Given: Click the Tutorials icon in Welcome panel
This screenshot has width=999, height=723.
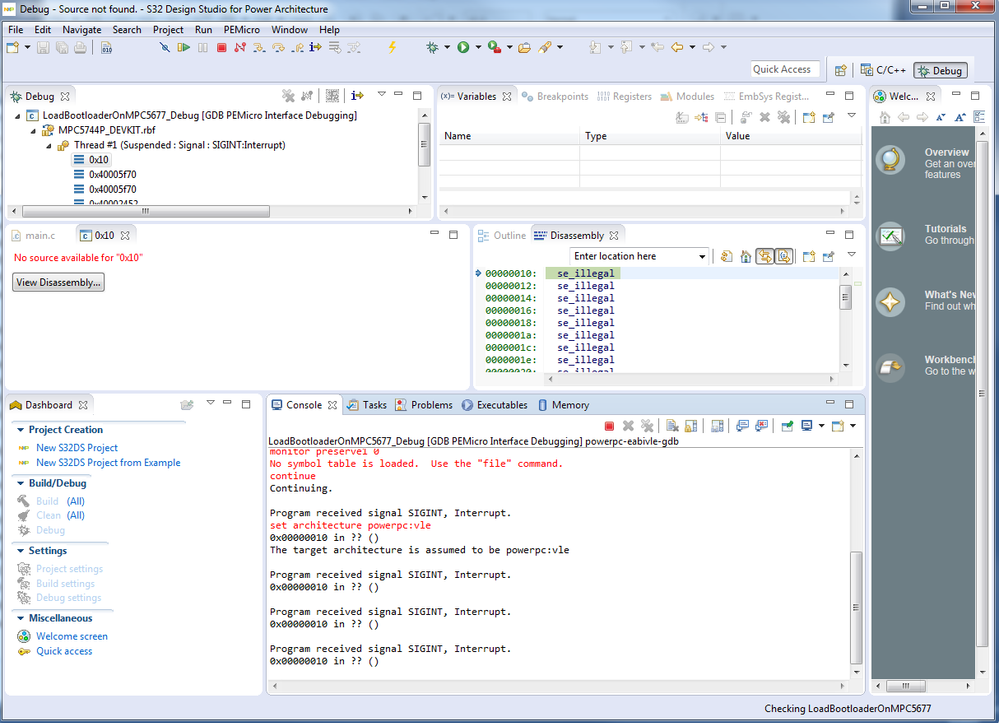Looking at the screenshot, I should [x=890, y=236].
